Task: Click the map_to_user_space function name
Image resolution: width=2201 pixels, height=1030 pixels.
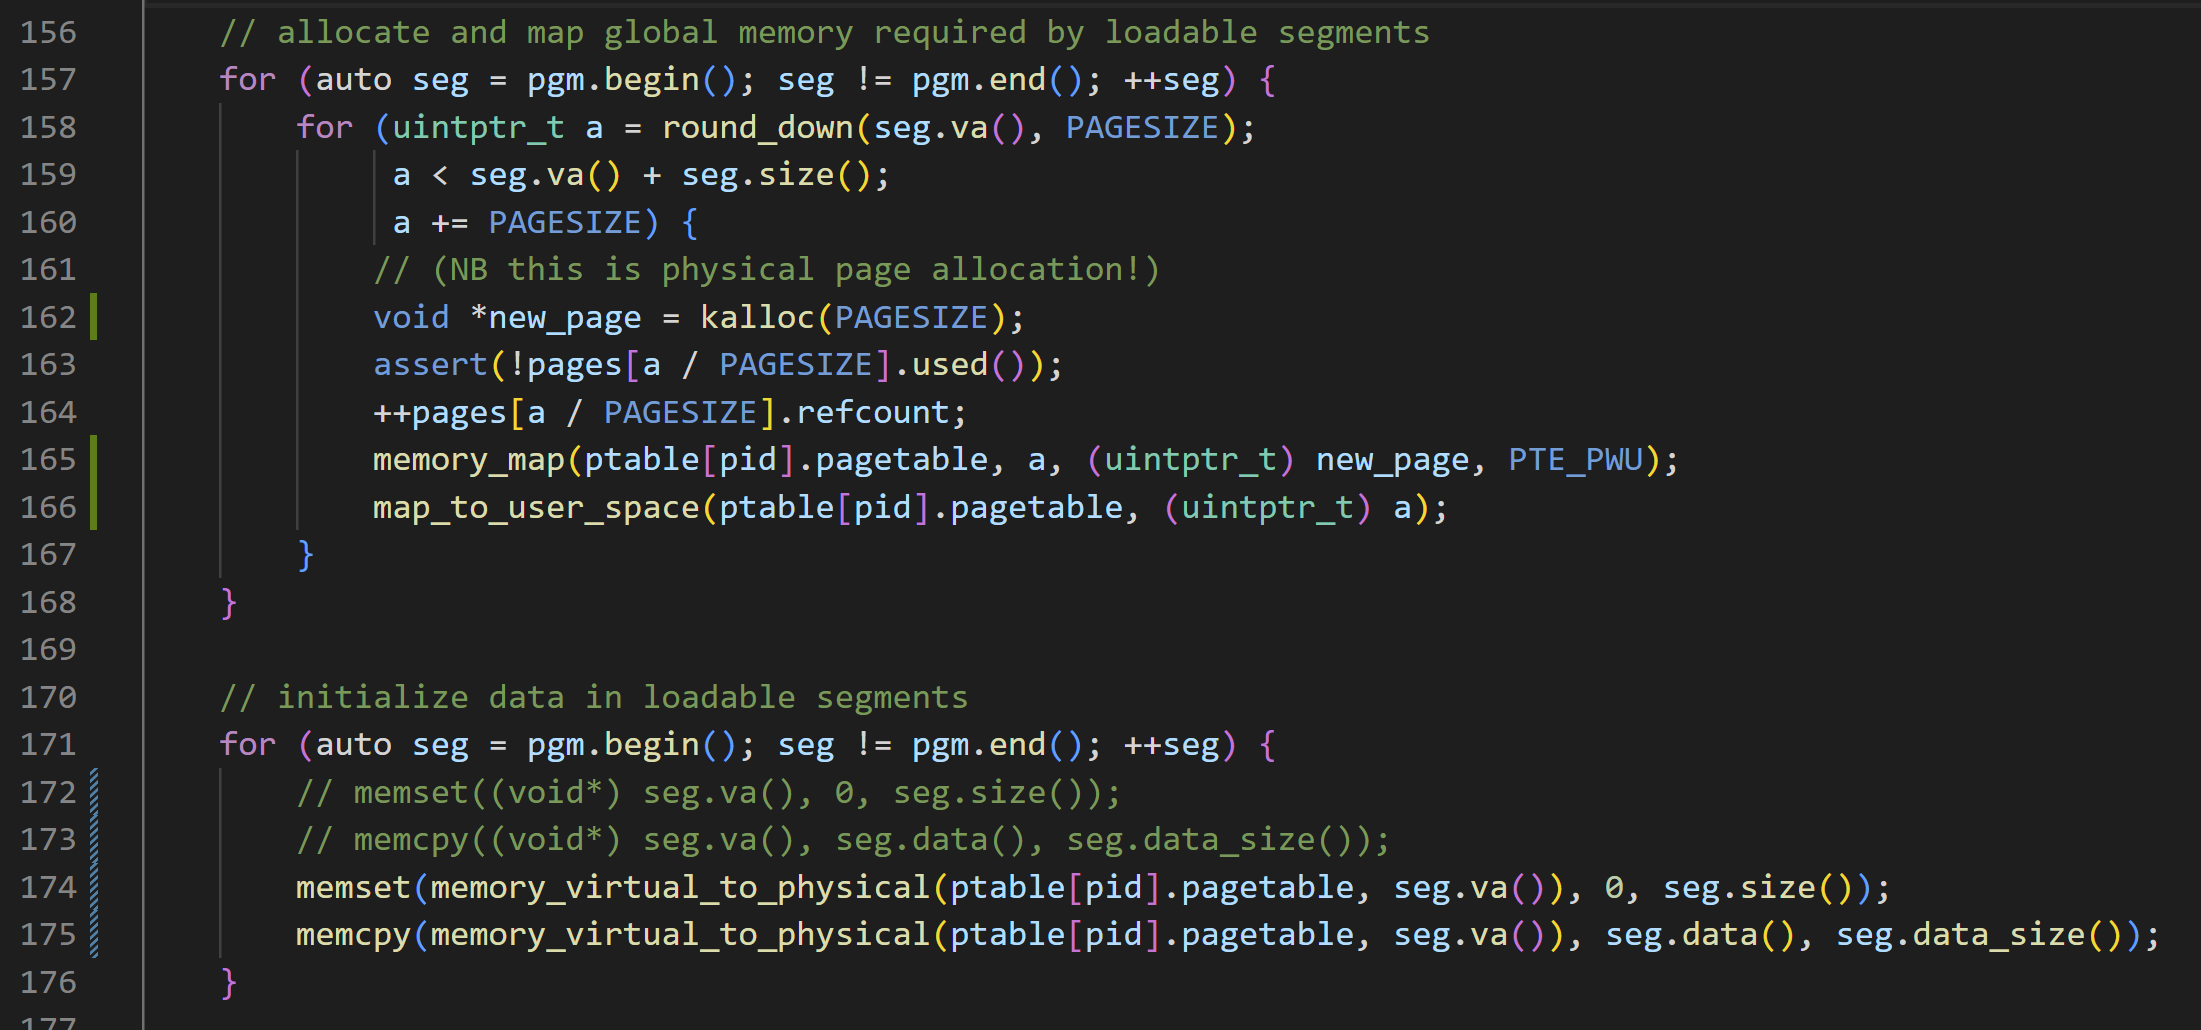Action: click(x=535, y=508)
